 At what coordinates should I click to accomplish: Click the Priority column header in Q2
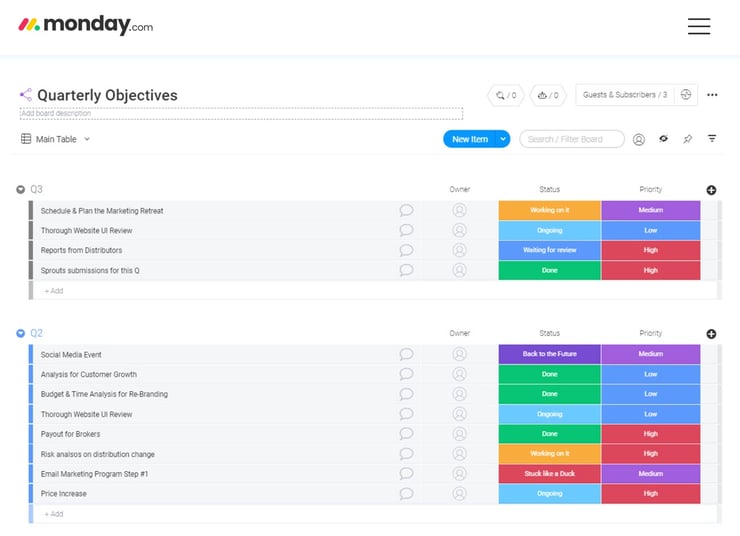[x=650, y=333]
